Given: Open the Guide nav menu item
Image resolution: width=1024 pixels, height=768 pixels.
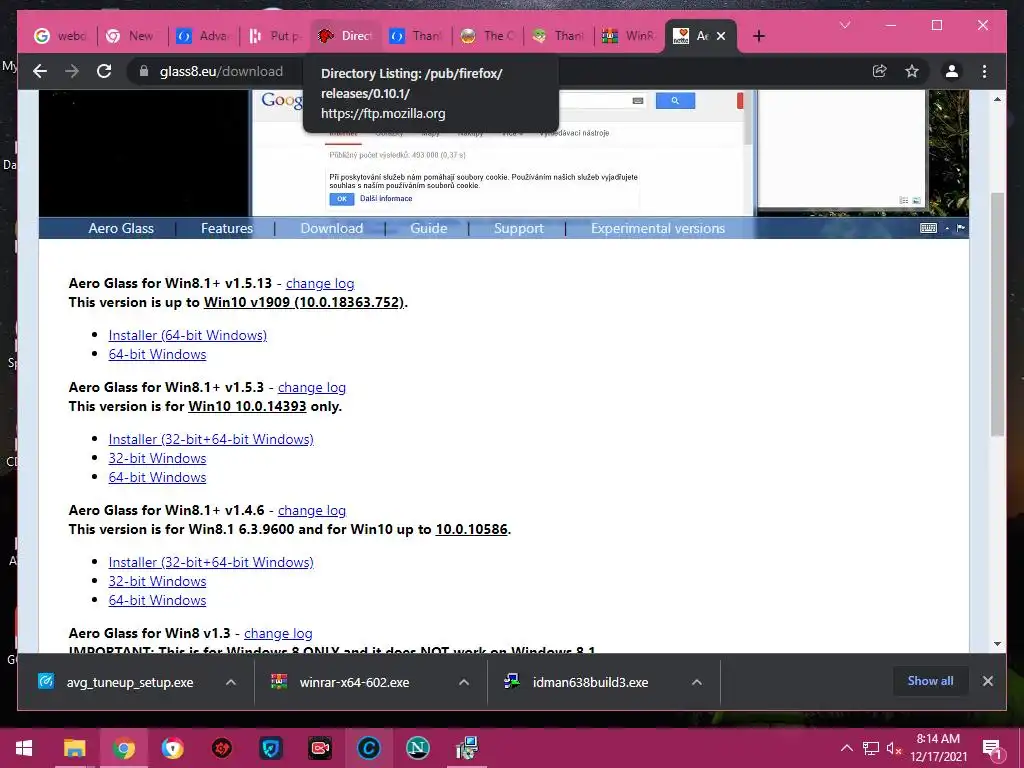Looking at the screenshot, I should click(428, 229).
